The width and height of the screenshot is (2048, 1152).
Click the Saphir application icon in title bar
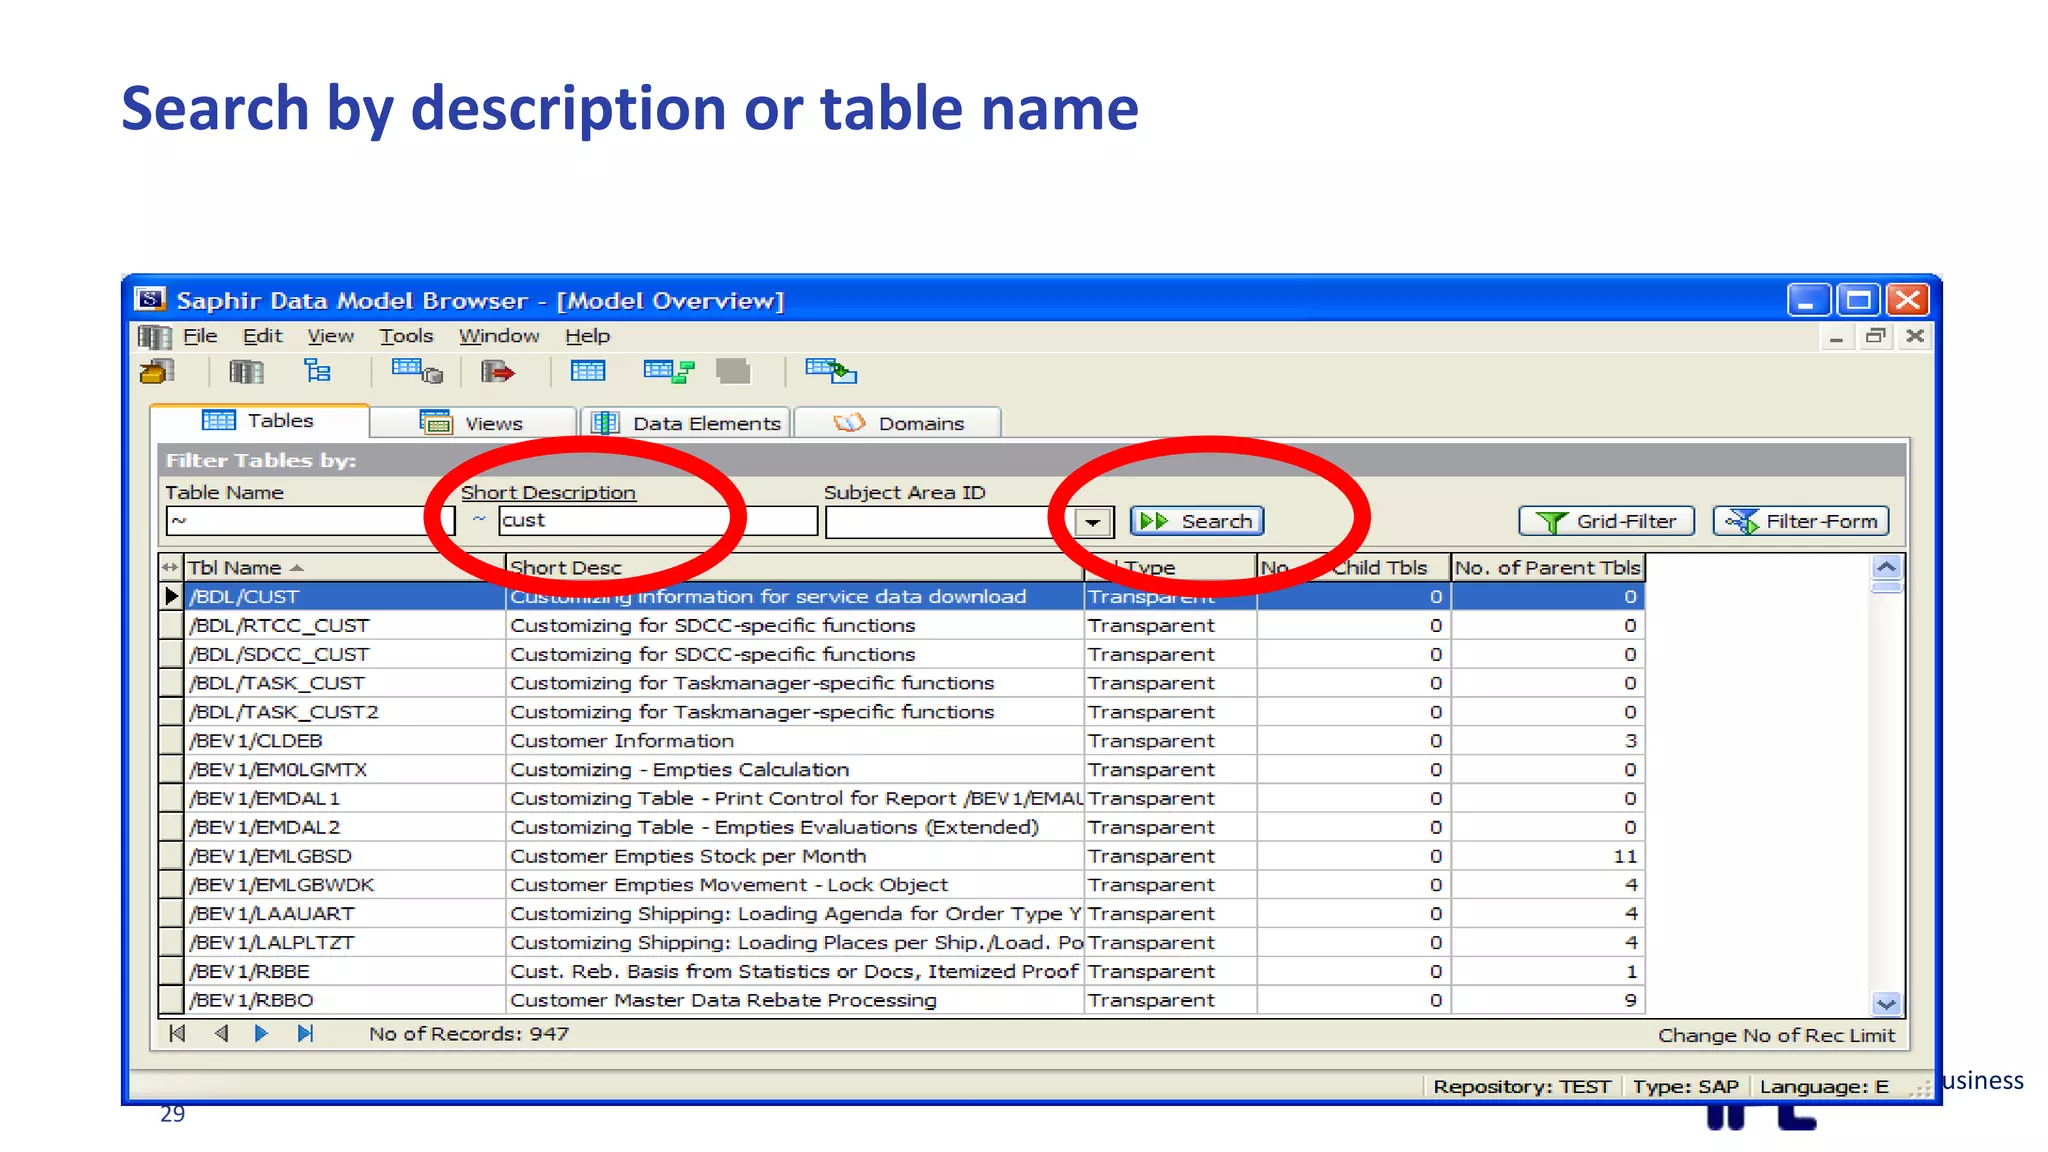[150, 300]
